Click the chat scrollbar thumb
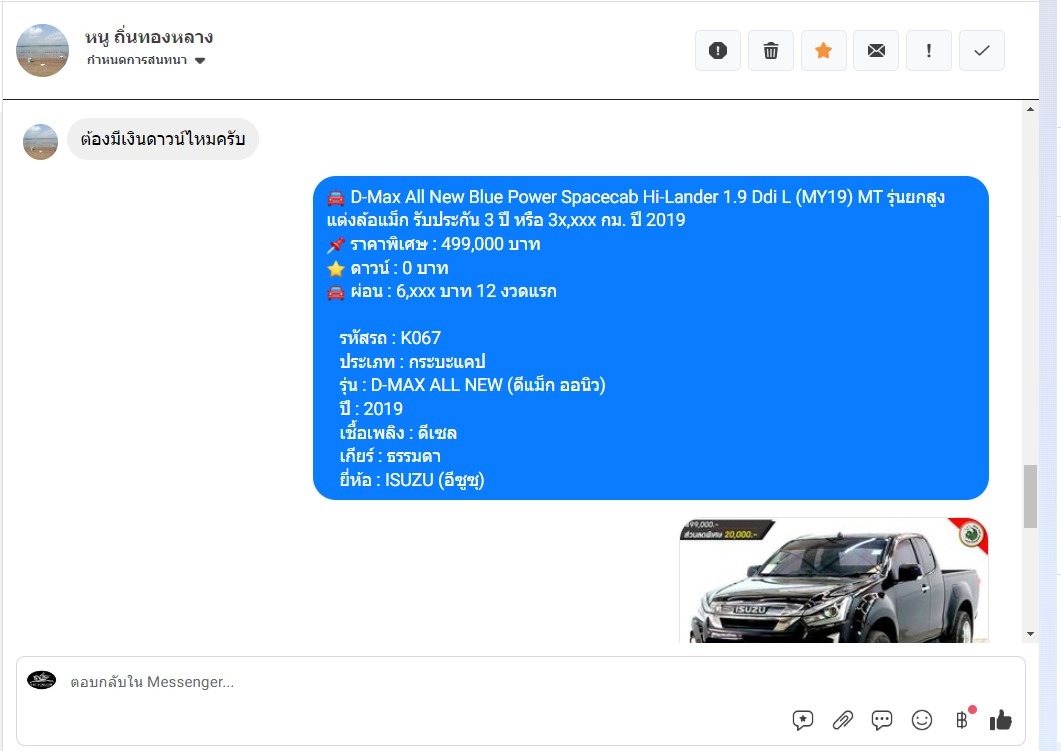 1030,496
